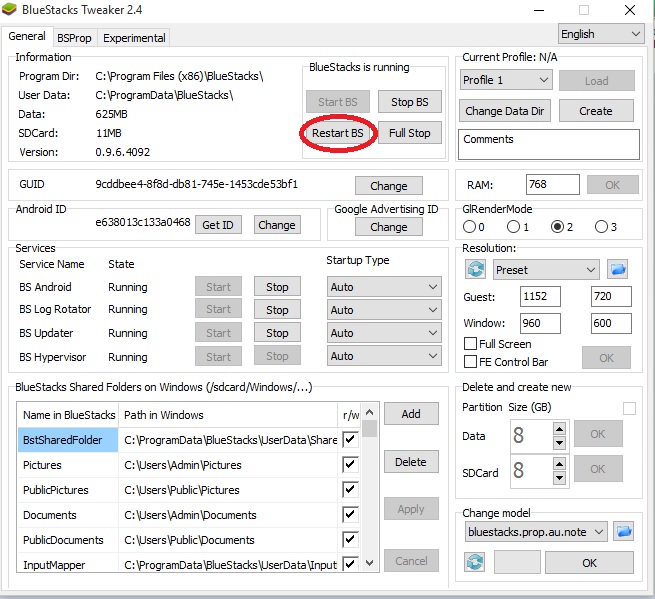Click the Guest height field 720

(611, 296)
